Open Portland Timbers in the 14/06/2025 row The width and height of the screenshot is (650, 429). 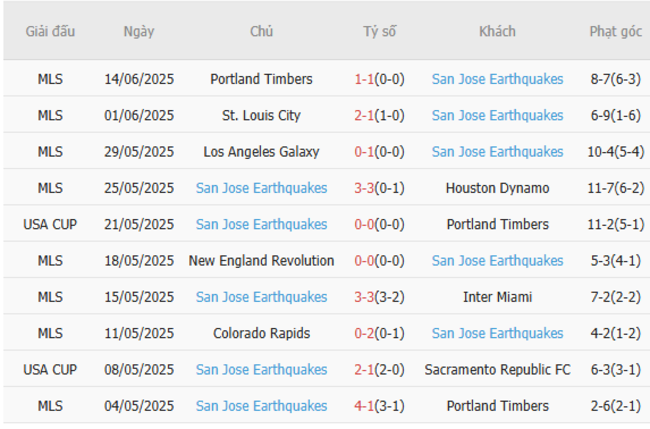pyautogui.click(x=261, y=79)
